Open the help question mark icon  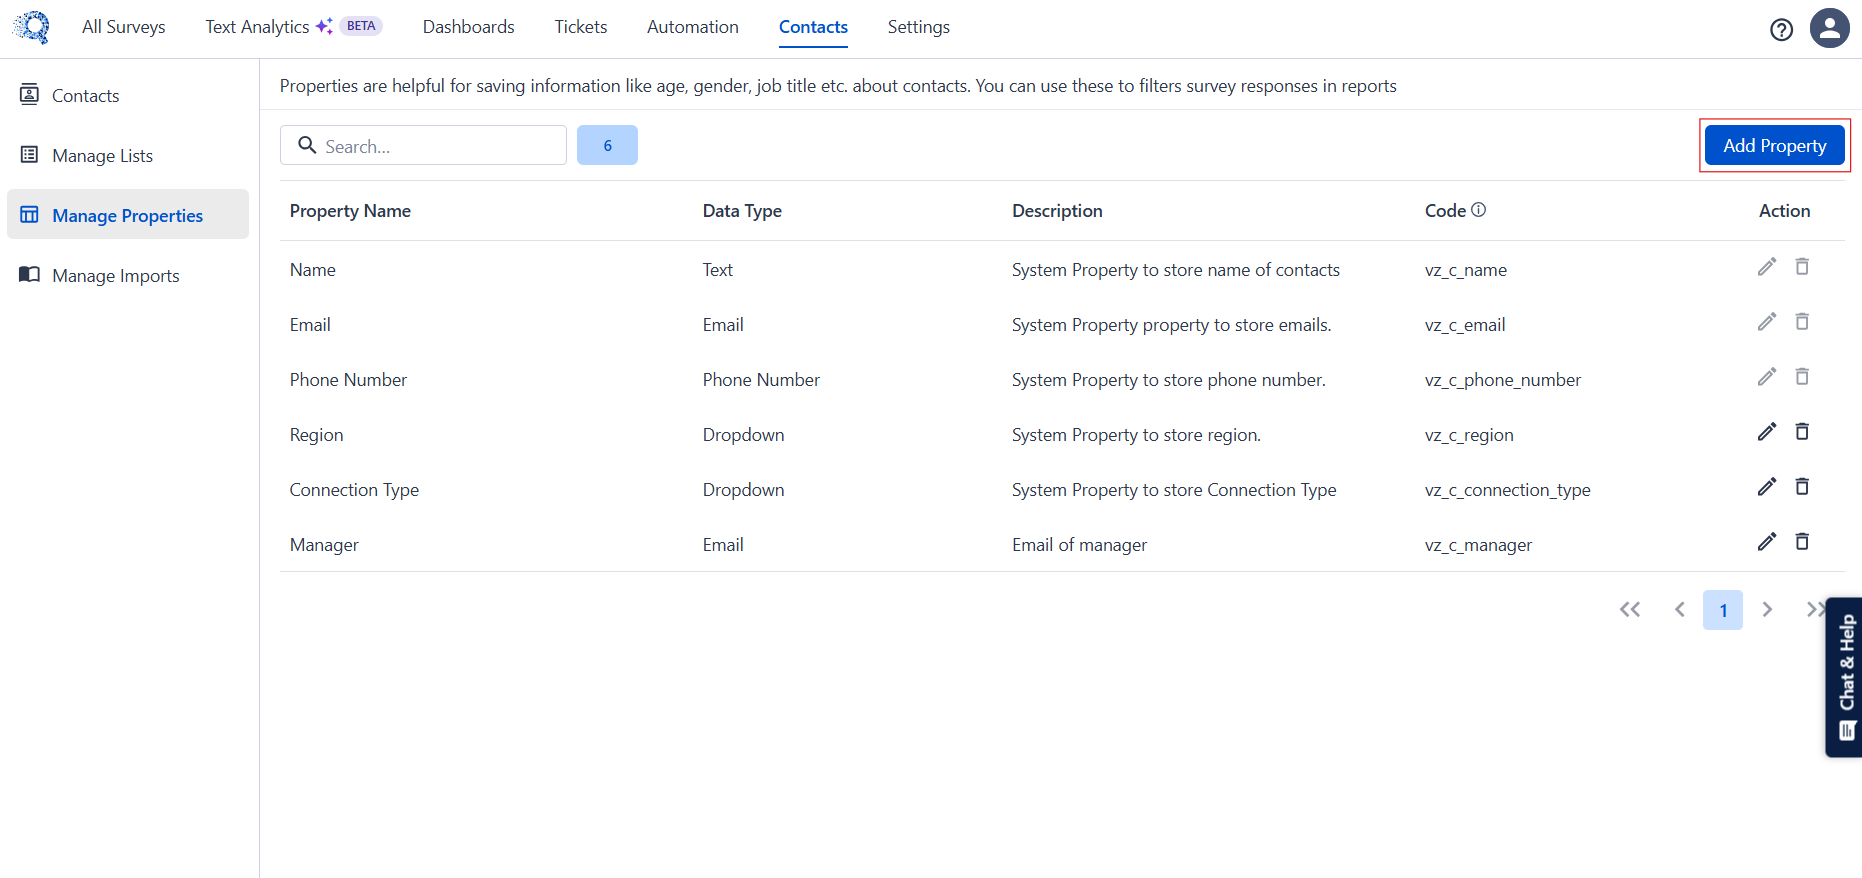click(x=1781, y=30)
